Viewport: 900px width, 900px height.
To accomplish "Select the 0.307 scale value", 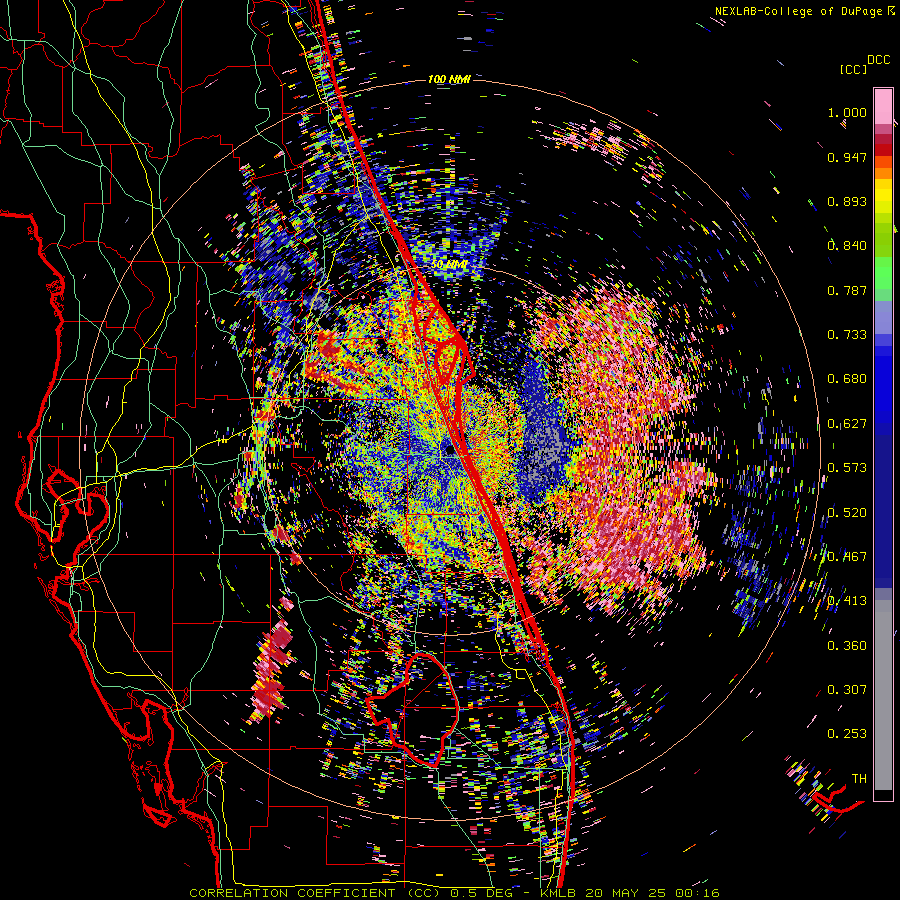I will tap(847, 689).
